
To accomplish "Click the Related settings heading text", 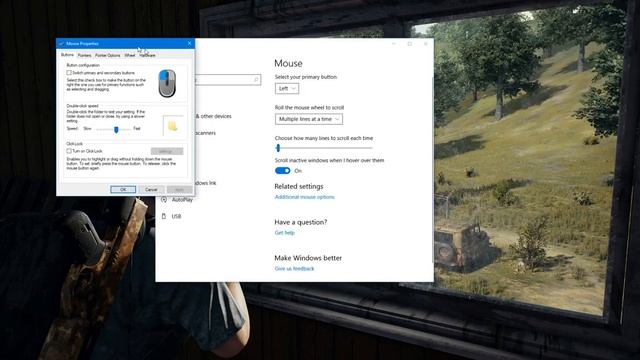I will [x=299, y=186].
